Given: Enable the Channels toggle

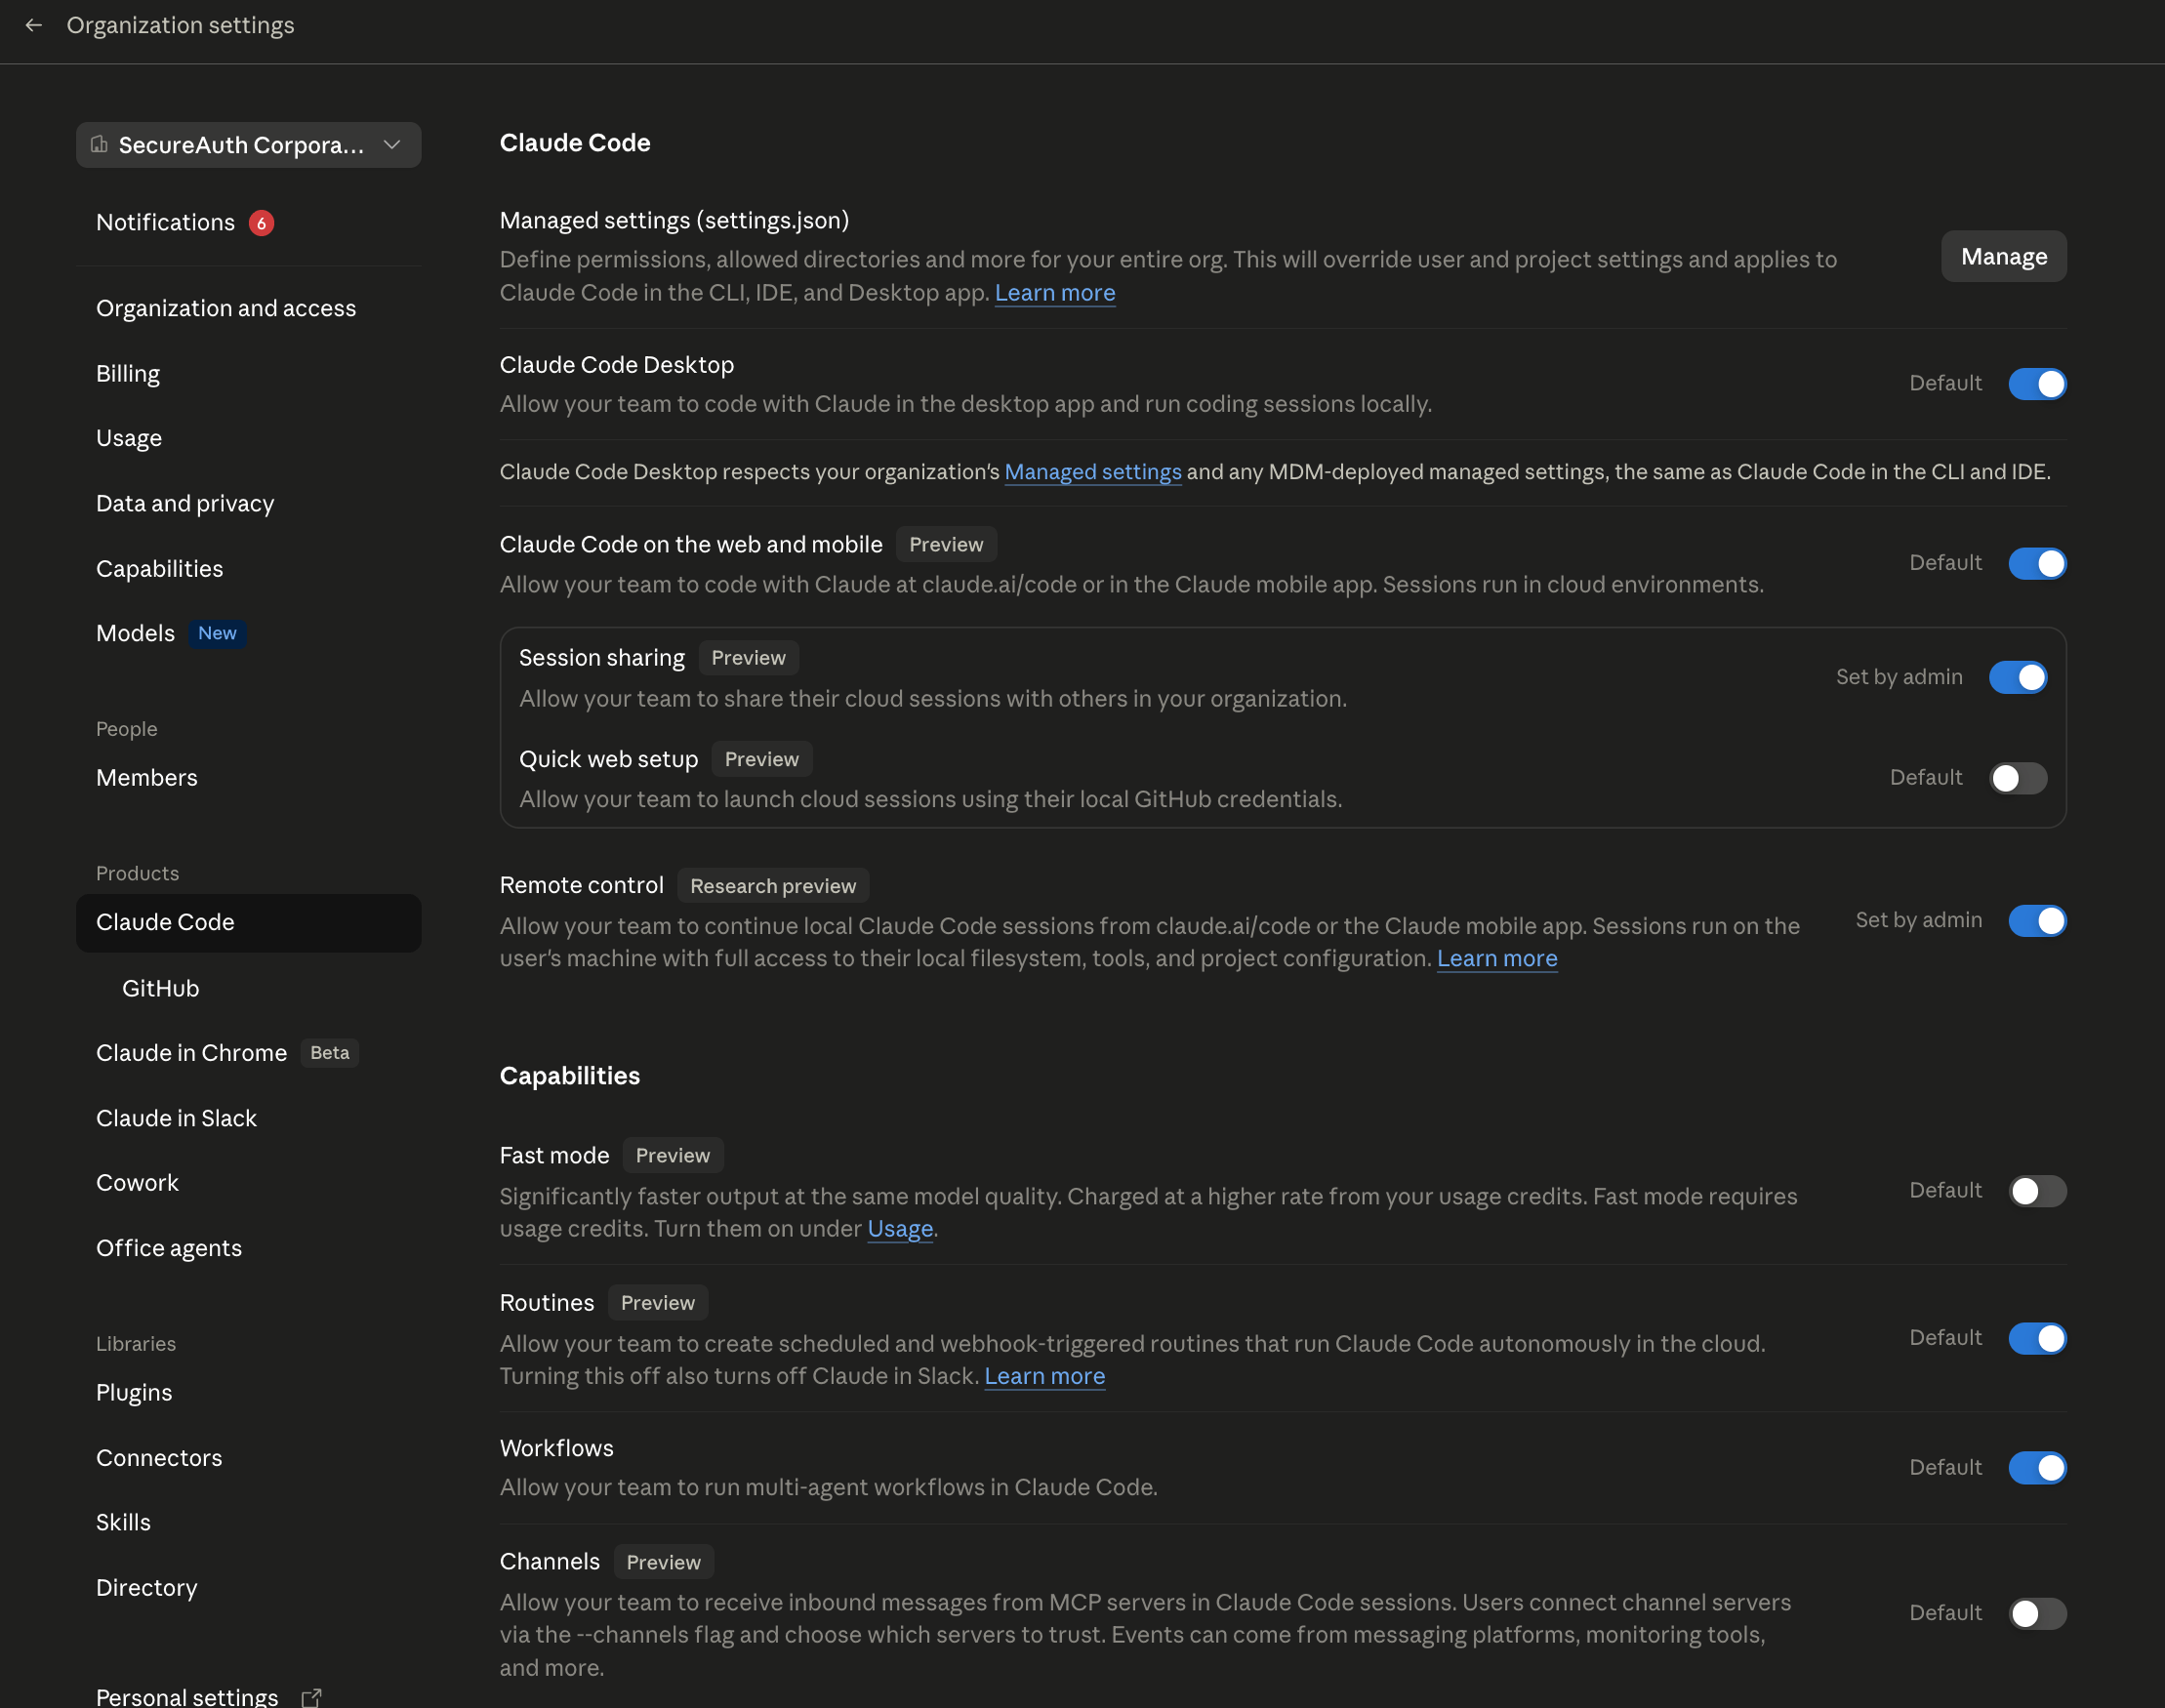Looking at the screenshot, I should click(x=2037, y=1613).
